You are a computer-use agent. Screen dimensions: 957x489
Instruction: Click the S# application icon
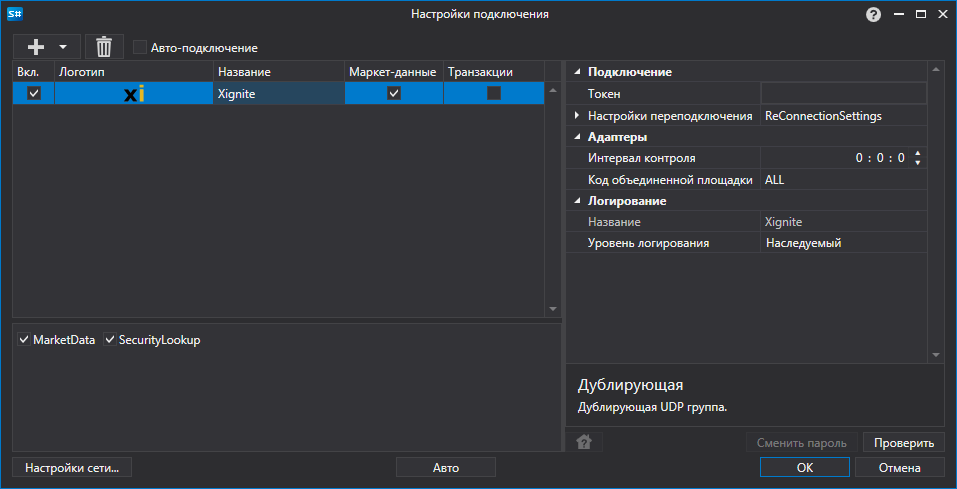(14, 13)
